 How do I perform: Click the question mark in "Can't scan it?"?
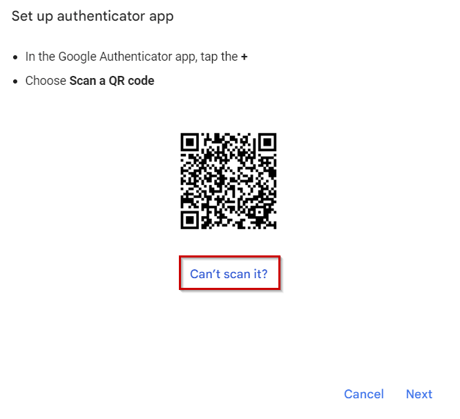pos(264,274)
